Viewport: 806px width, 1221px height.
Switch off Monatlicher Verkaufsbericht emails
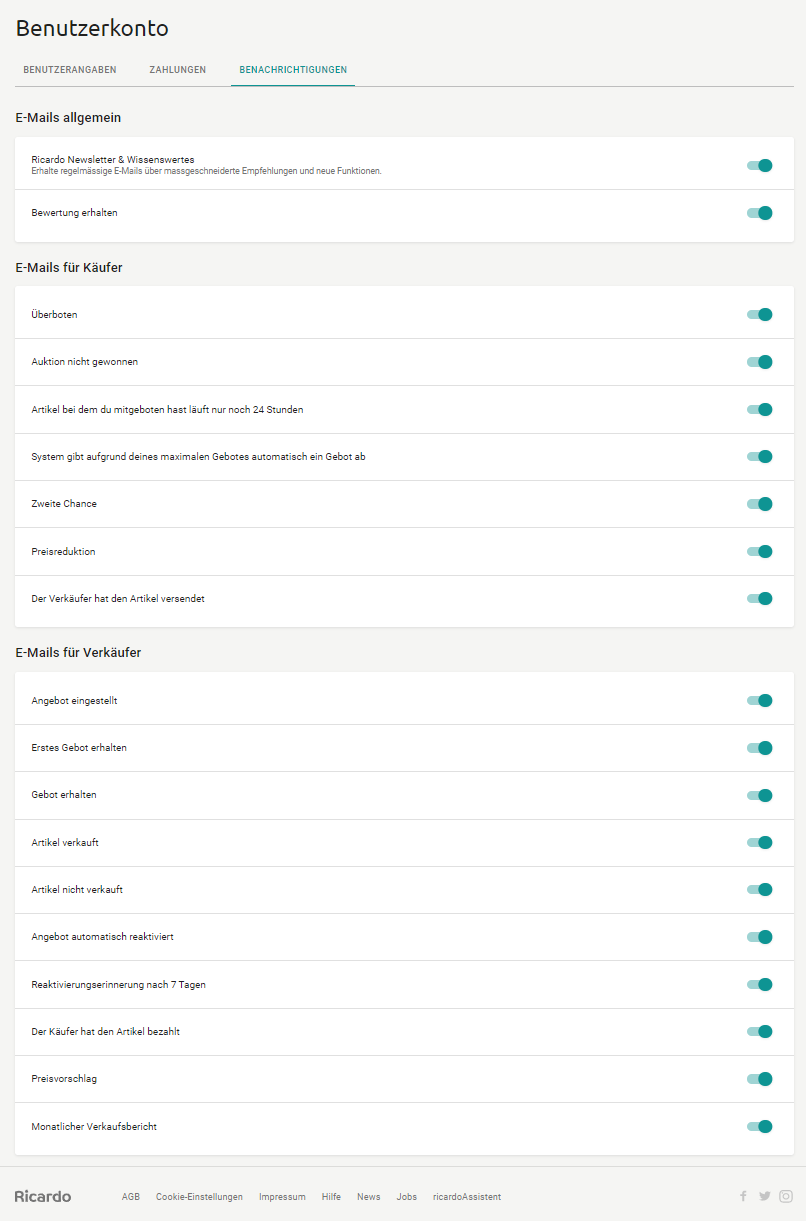tap(760, 1127)
